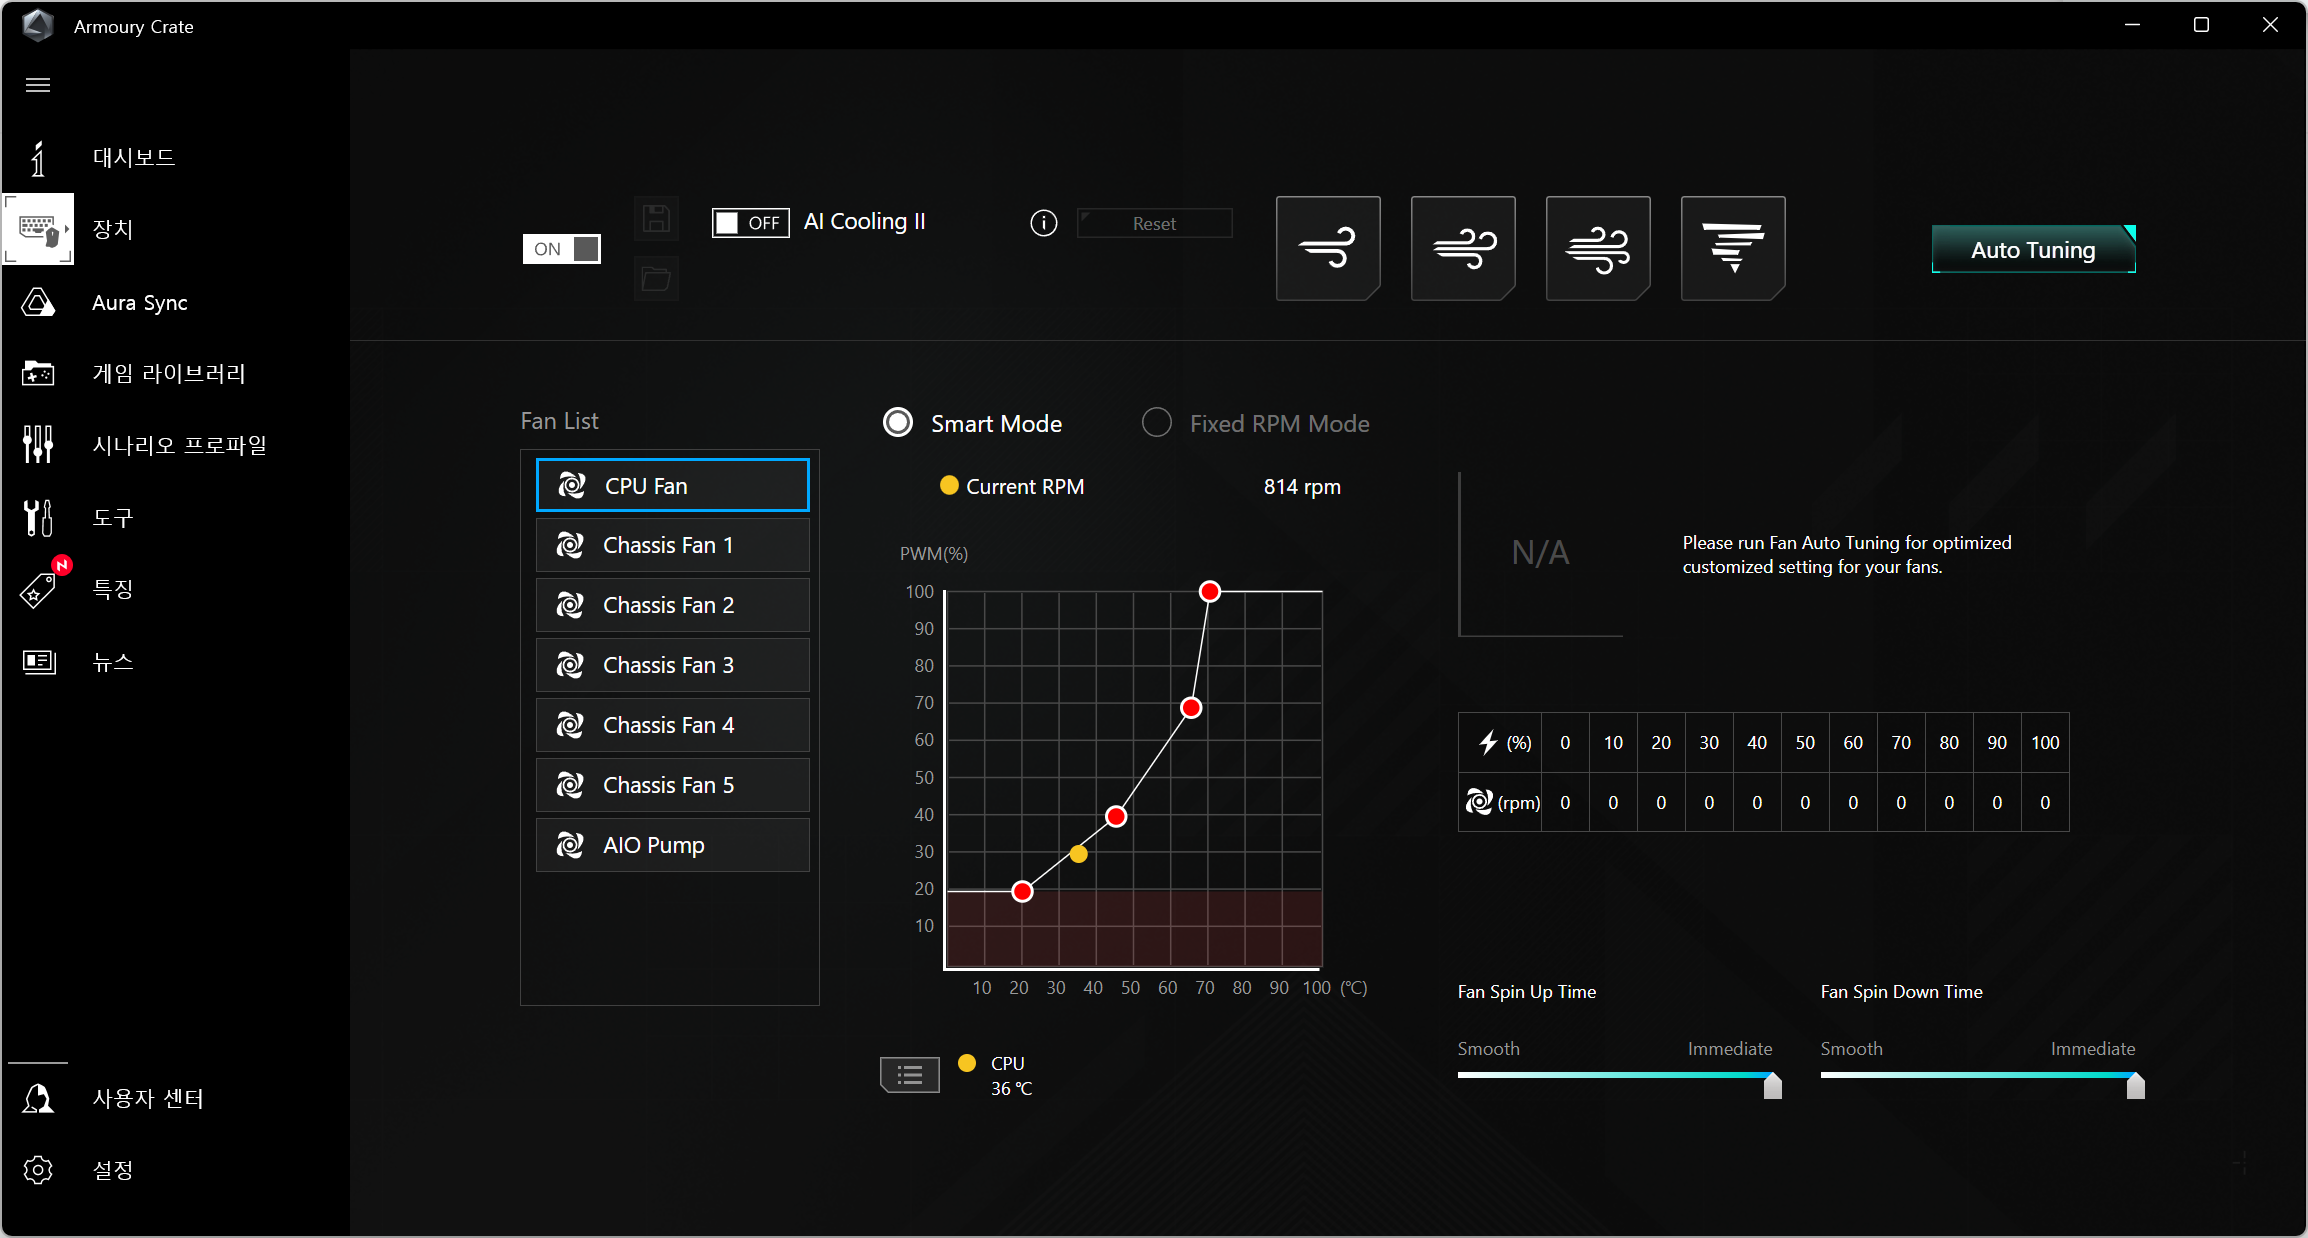Expand the hamburger navigation menu

[38, 85]
